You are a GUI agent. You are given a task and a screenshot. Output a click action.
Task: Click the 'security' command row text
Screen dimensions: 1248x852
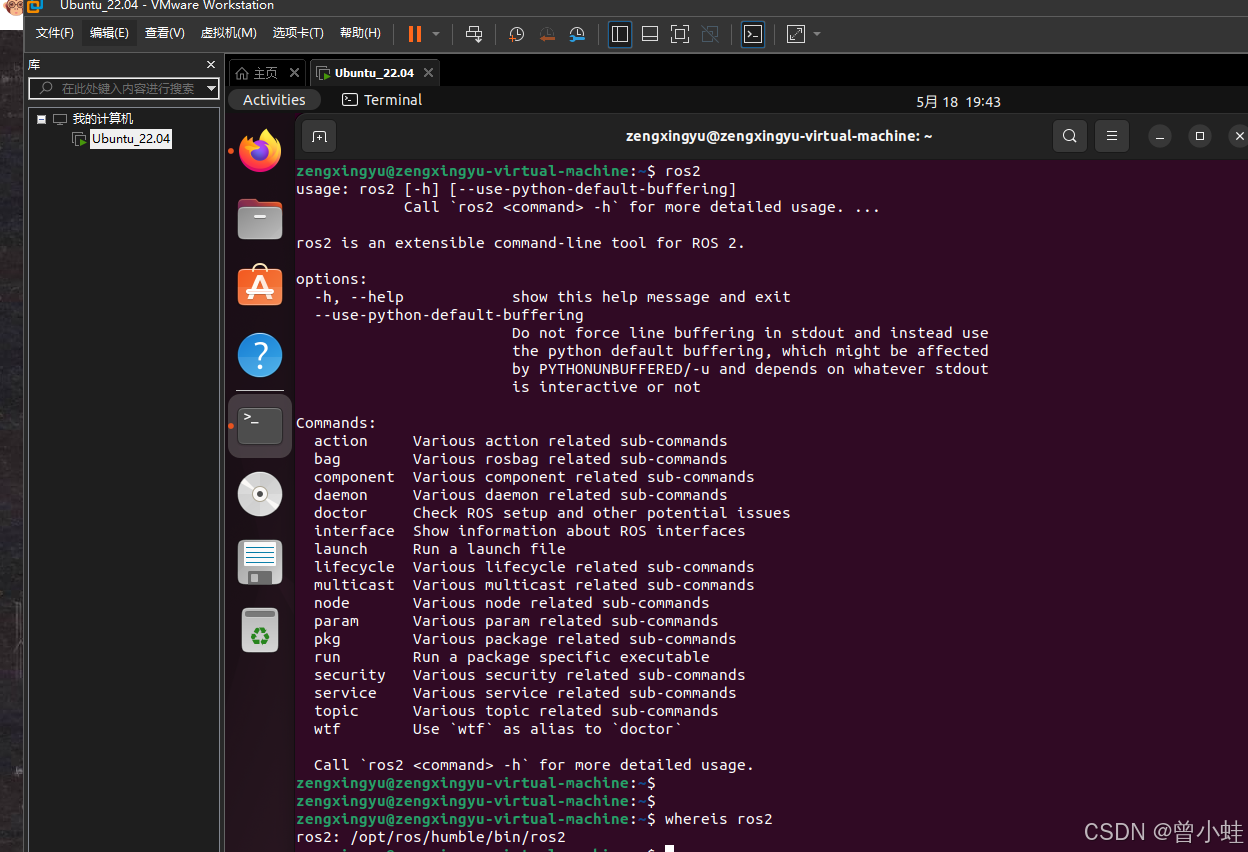[x=530, y=675]
